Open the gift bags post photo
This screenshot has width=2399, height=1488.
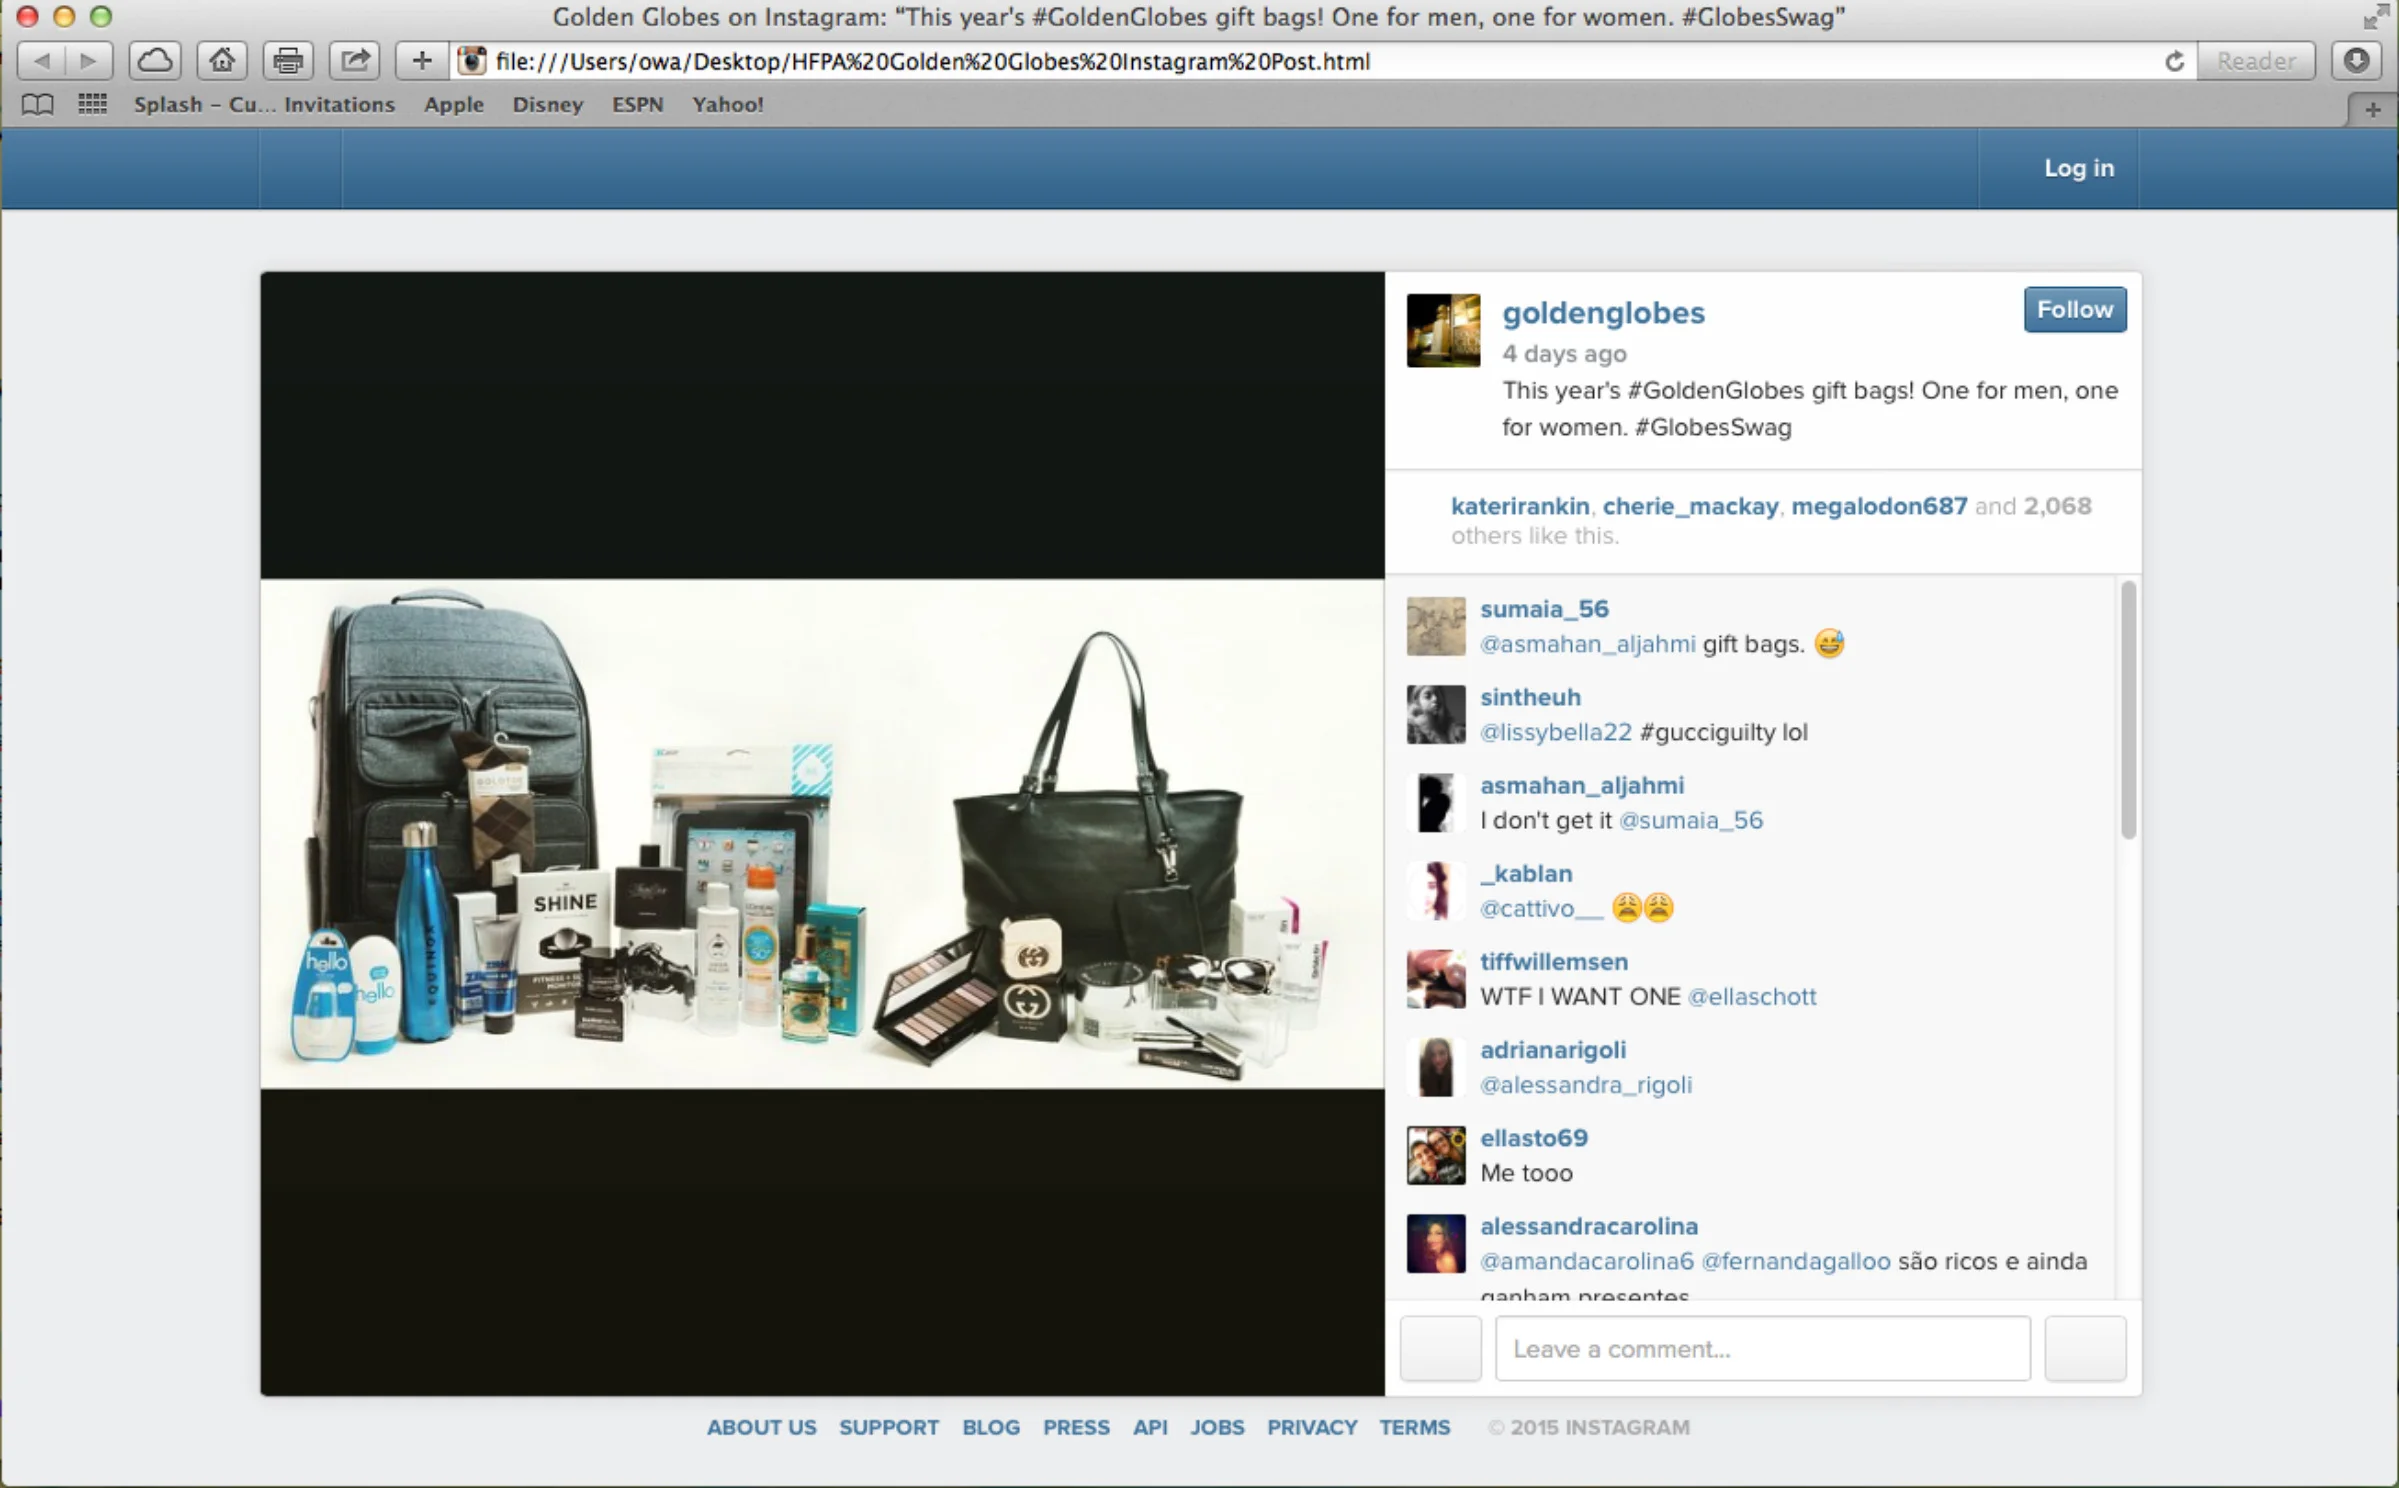[x=822, y=833]
